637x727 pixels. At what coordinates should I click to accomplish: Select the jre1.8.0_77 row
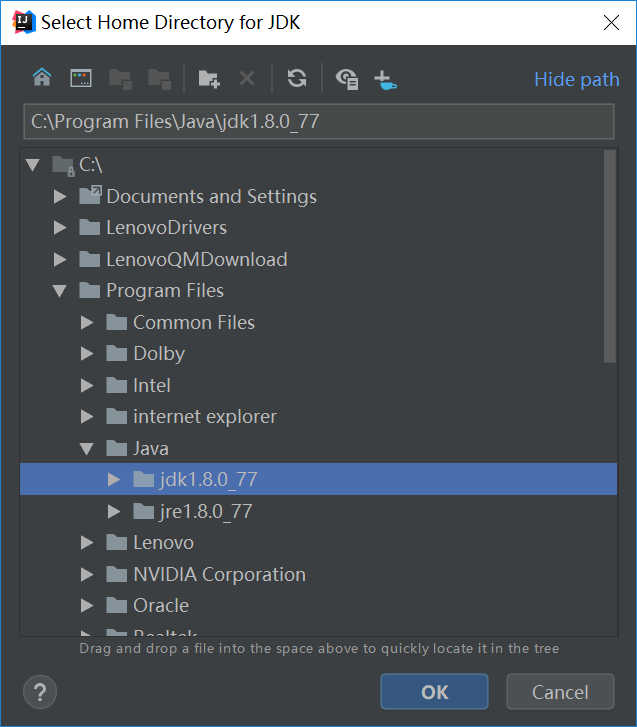click(318, 511)
